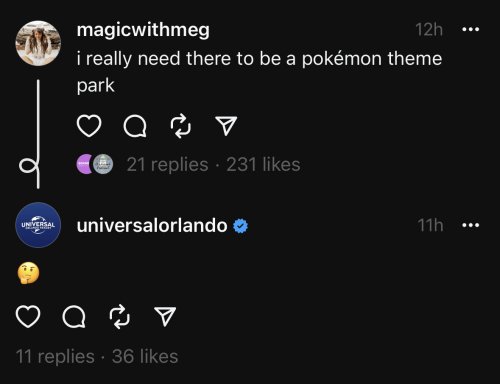This screenshot has width=500, height=384.
Task: See who gave the 231 likes
Action: (263, 164)
